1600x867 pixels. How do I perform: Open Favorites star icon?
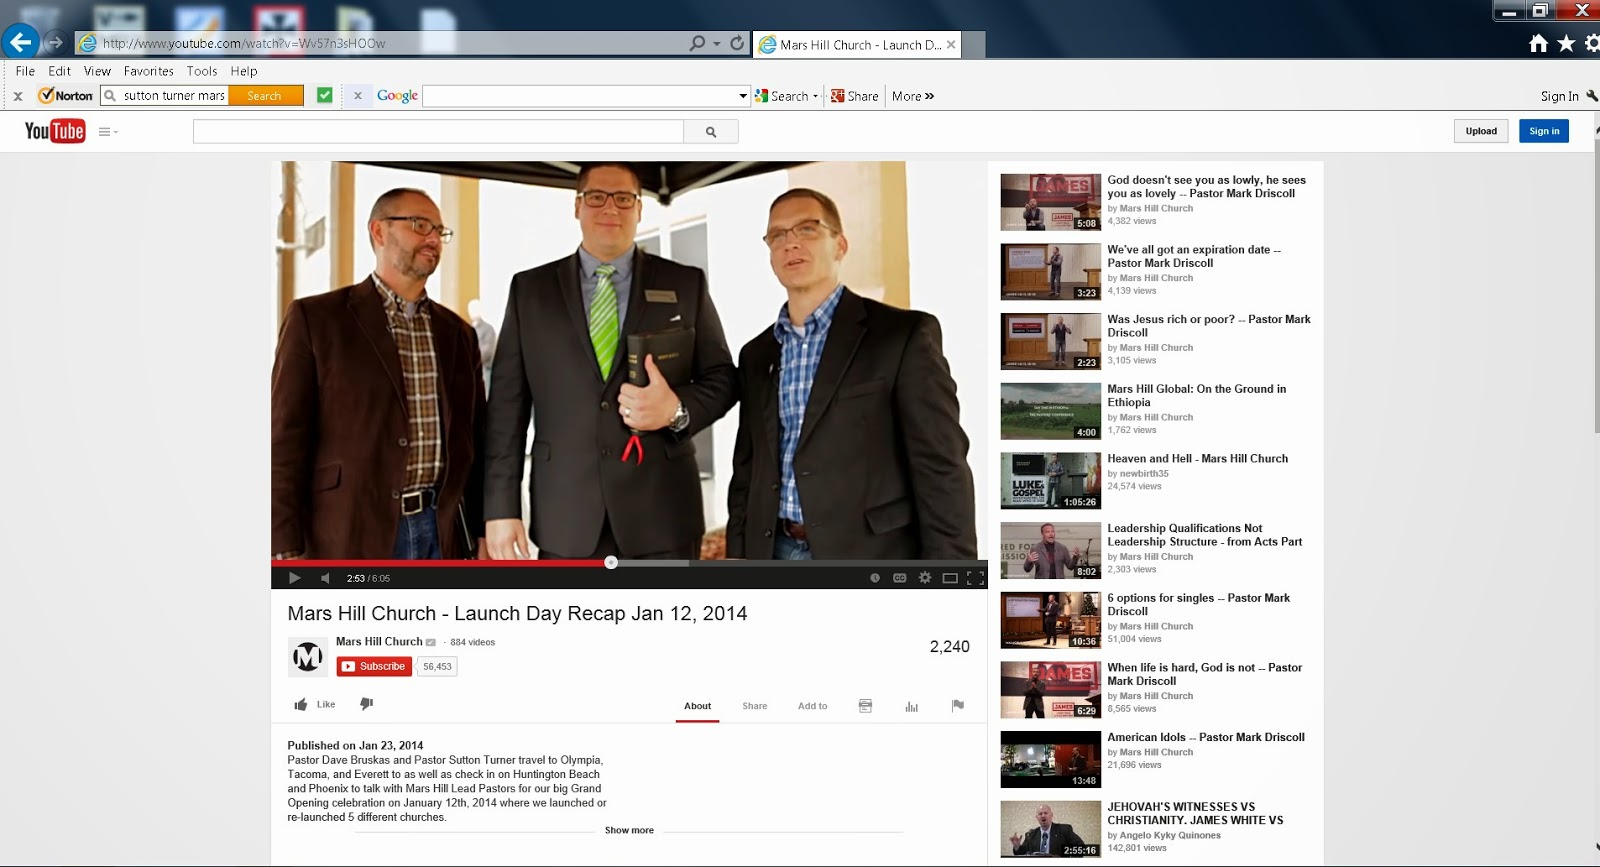(x=1566, y=43)
